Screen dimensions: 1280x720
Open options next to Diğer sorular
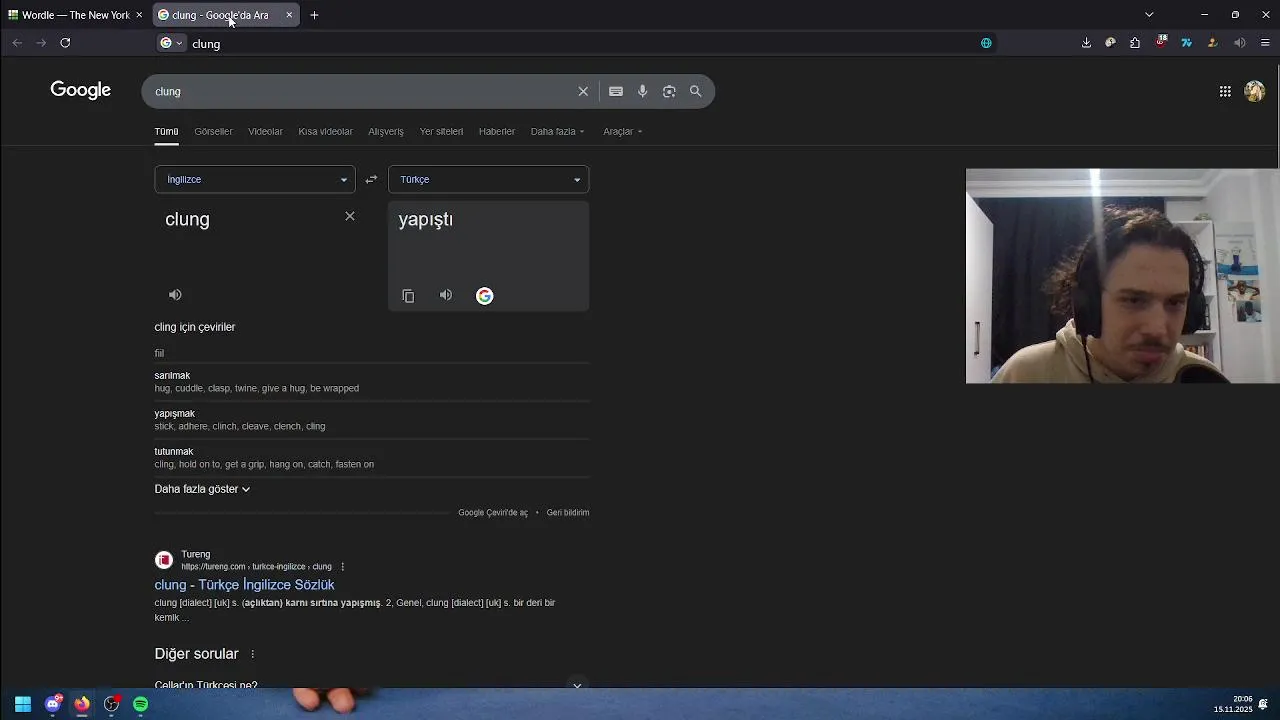tap(252, 654)
